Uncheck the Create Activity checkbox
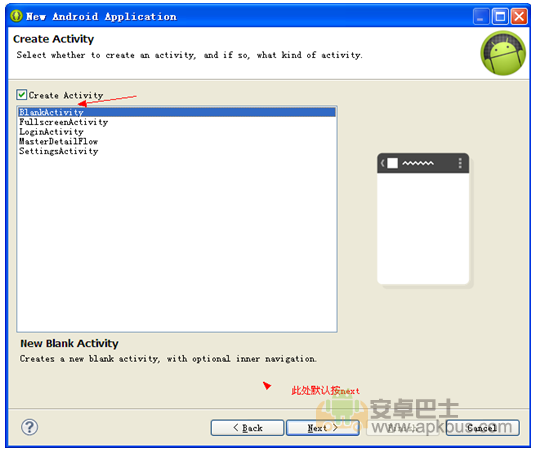Image resolution: width=535 pixels, height=451 pixels. click(21, 94)
